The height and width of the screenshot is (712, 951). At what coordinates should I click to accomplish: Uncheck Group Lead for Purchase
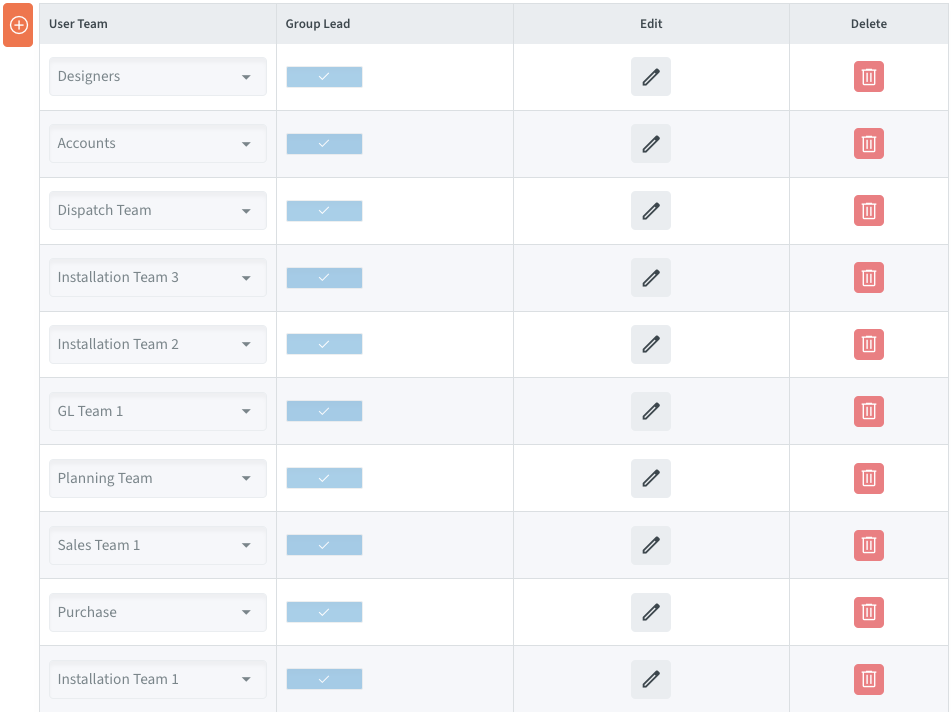[324, 612]
